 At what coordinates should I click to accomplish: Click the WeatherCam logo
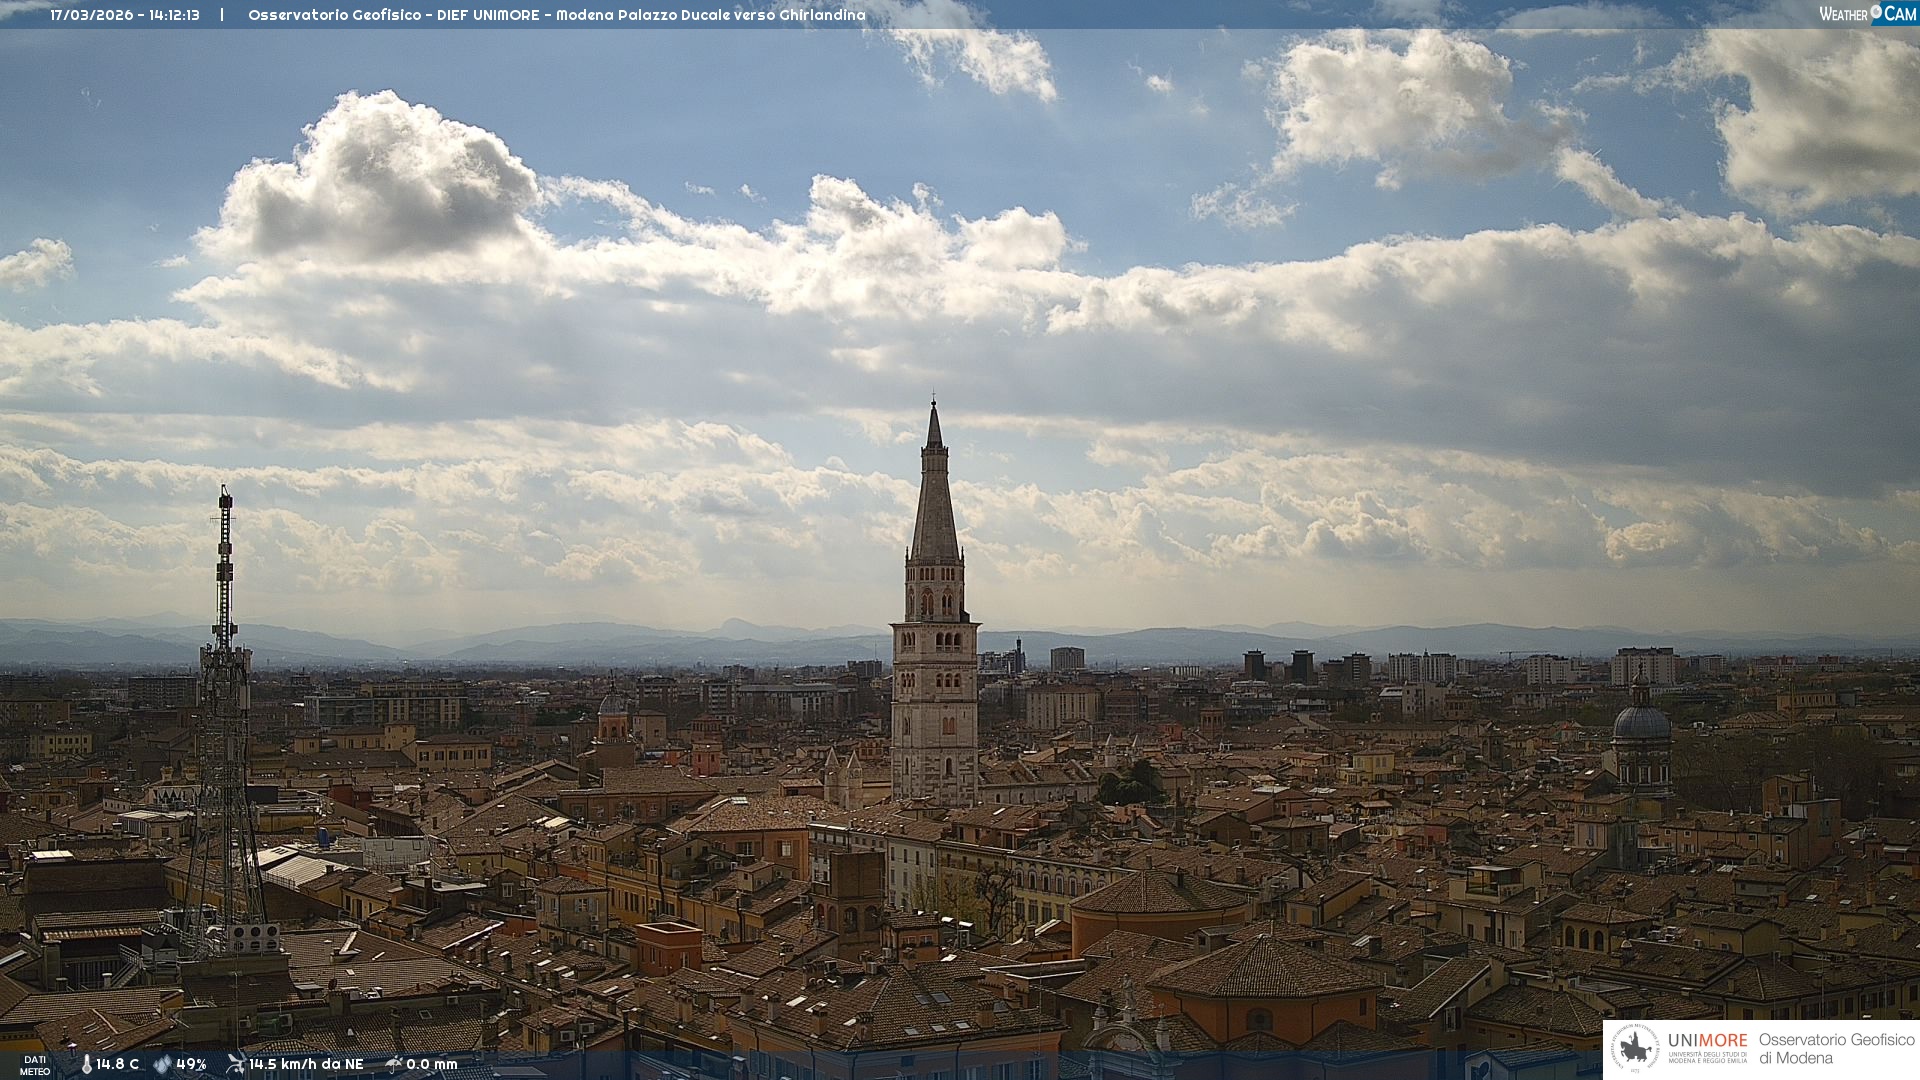1867,14
